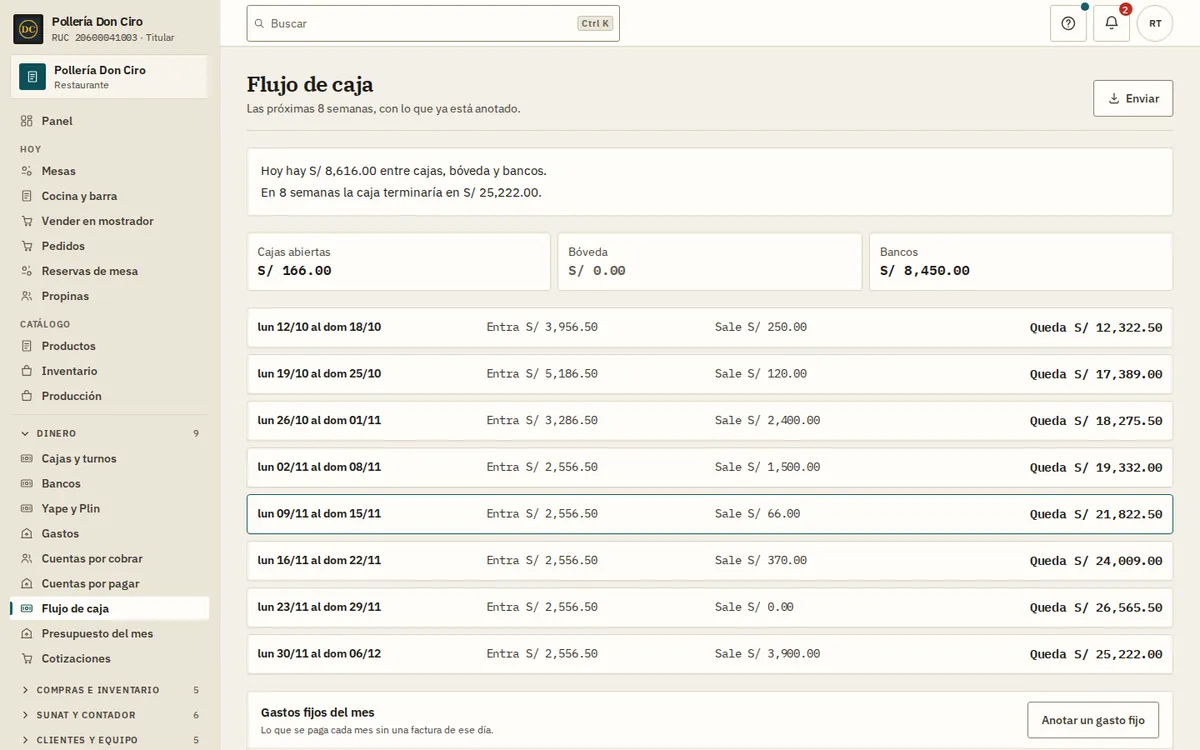Open Presupuesto del mes menu item
Image resolution: width=1200 pixels, height=750 pixels.
(x=110, y=634)
